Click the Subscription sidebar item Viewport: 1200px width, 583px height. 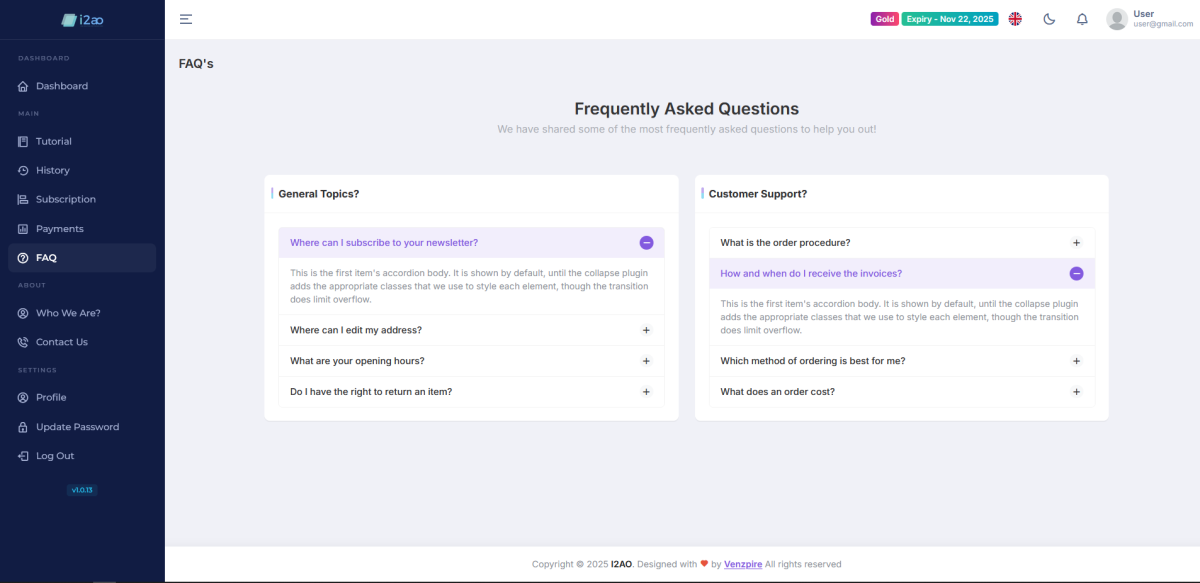point(66,200)
